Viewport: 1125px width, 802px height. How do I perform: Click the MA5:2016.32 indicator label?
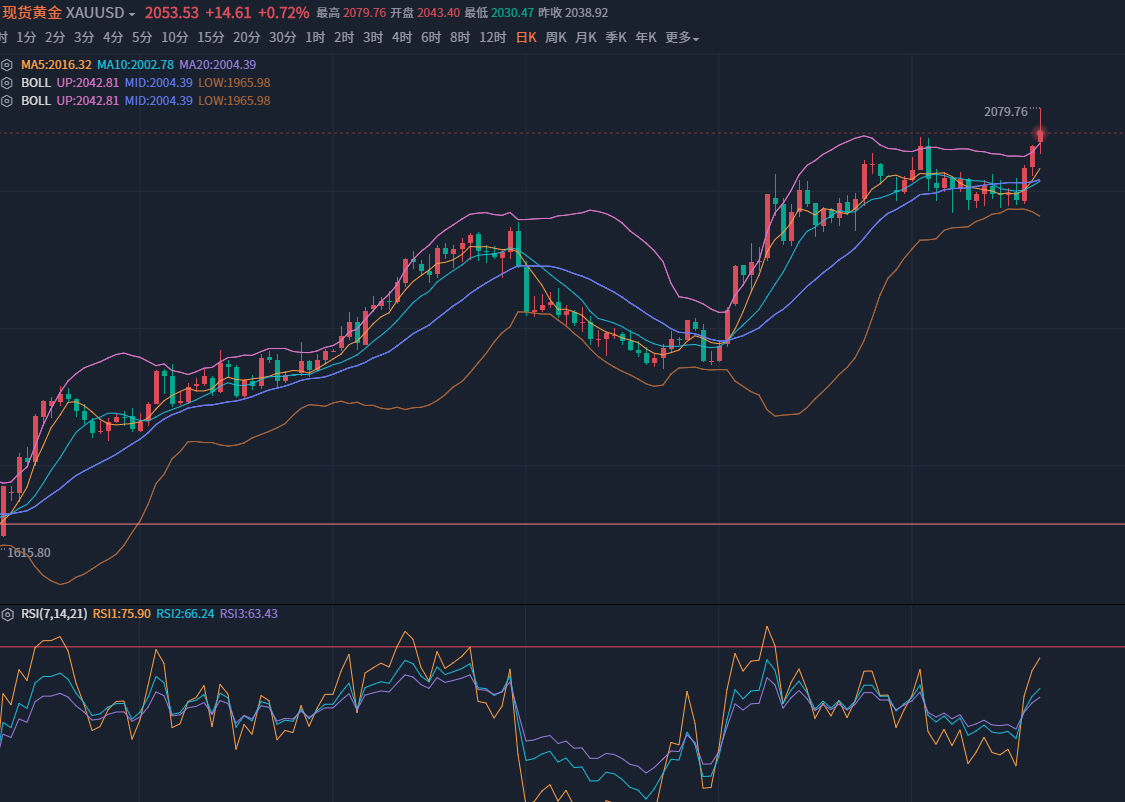pyautogui.click(x=56, y=65)
